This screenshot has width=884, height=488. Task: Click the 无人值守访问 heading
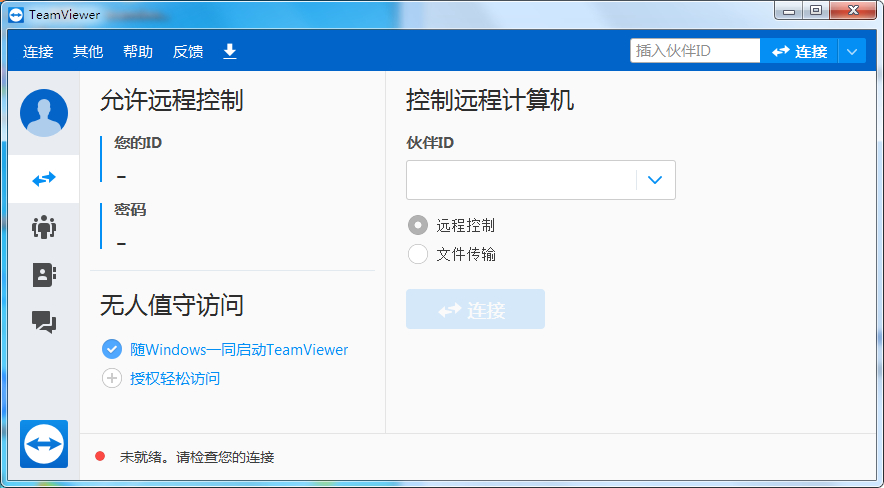[x=171, y=305]
